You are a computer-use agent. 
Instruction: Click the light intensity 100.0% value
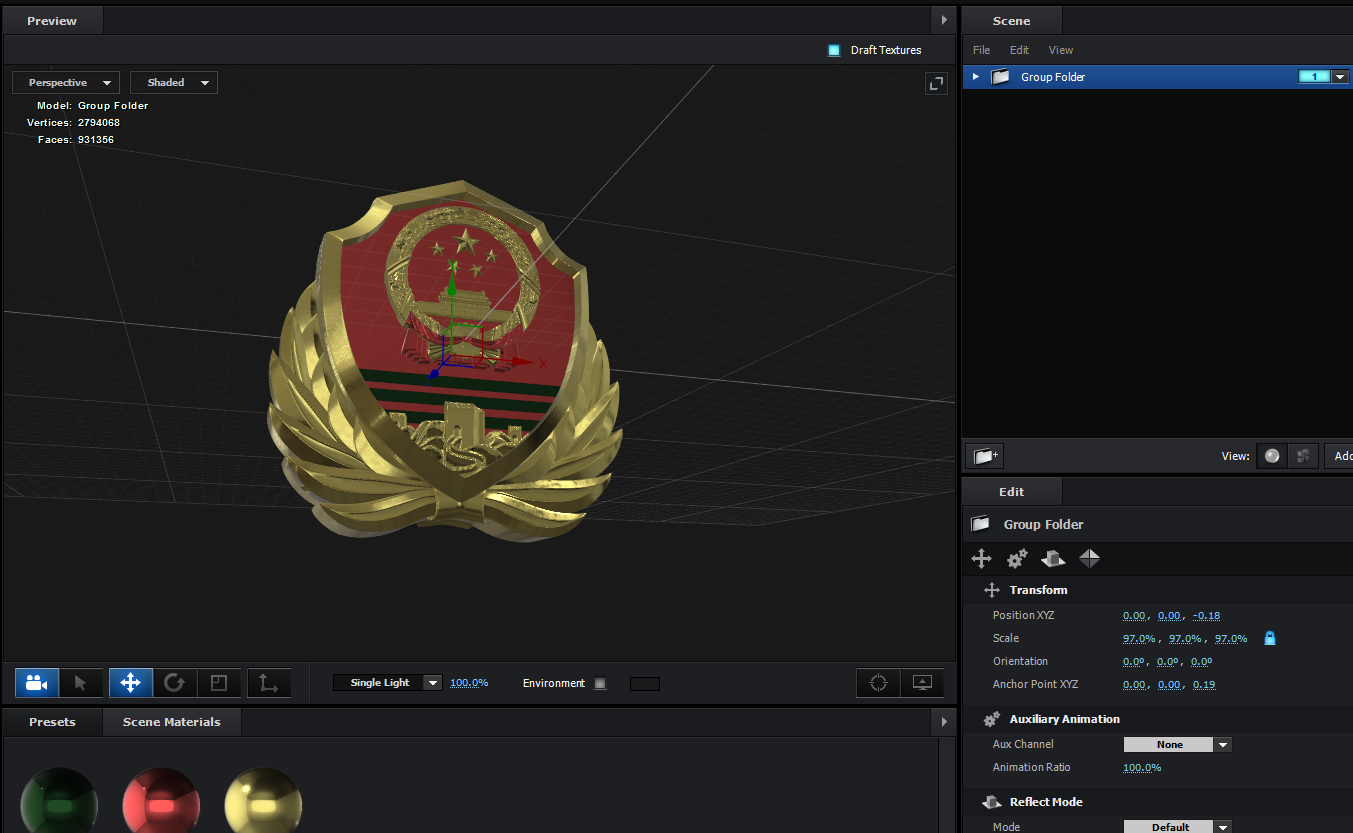(x=469, y=683)
